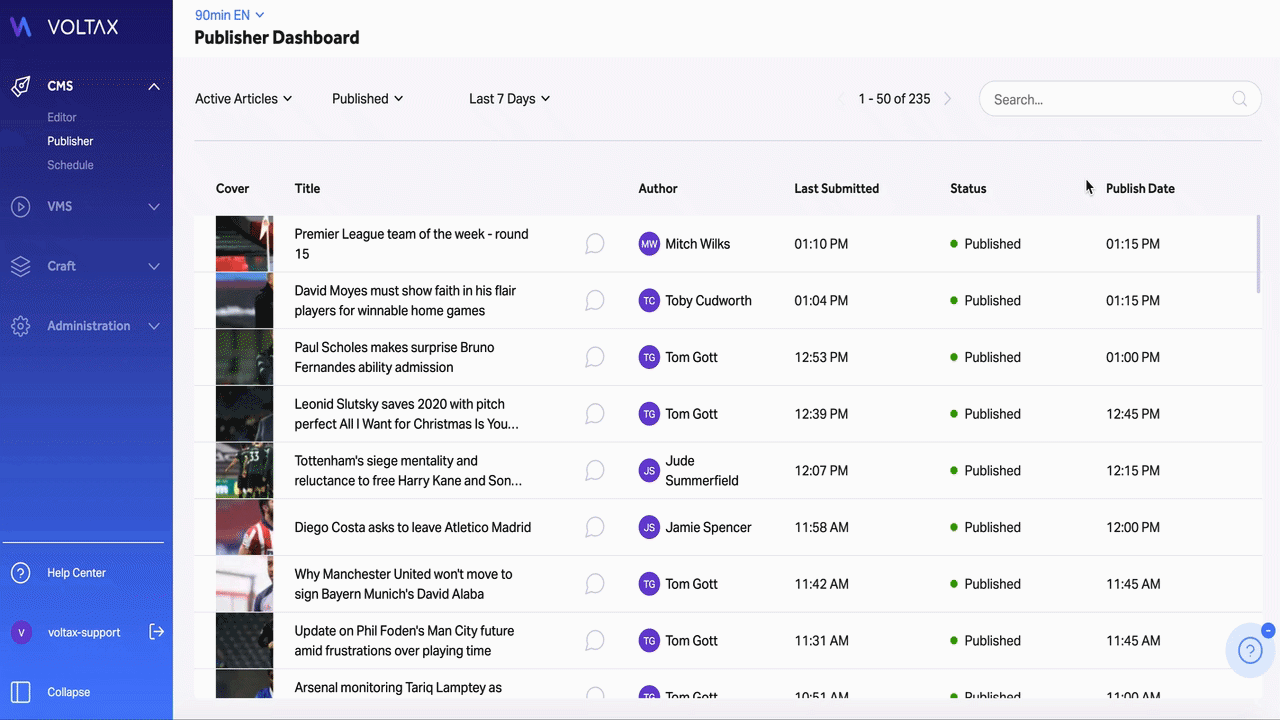Open the Editor menu item
Screen dimensions: 1280x720
click(x=62, y=117)
